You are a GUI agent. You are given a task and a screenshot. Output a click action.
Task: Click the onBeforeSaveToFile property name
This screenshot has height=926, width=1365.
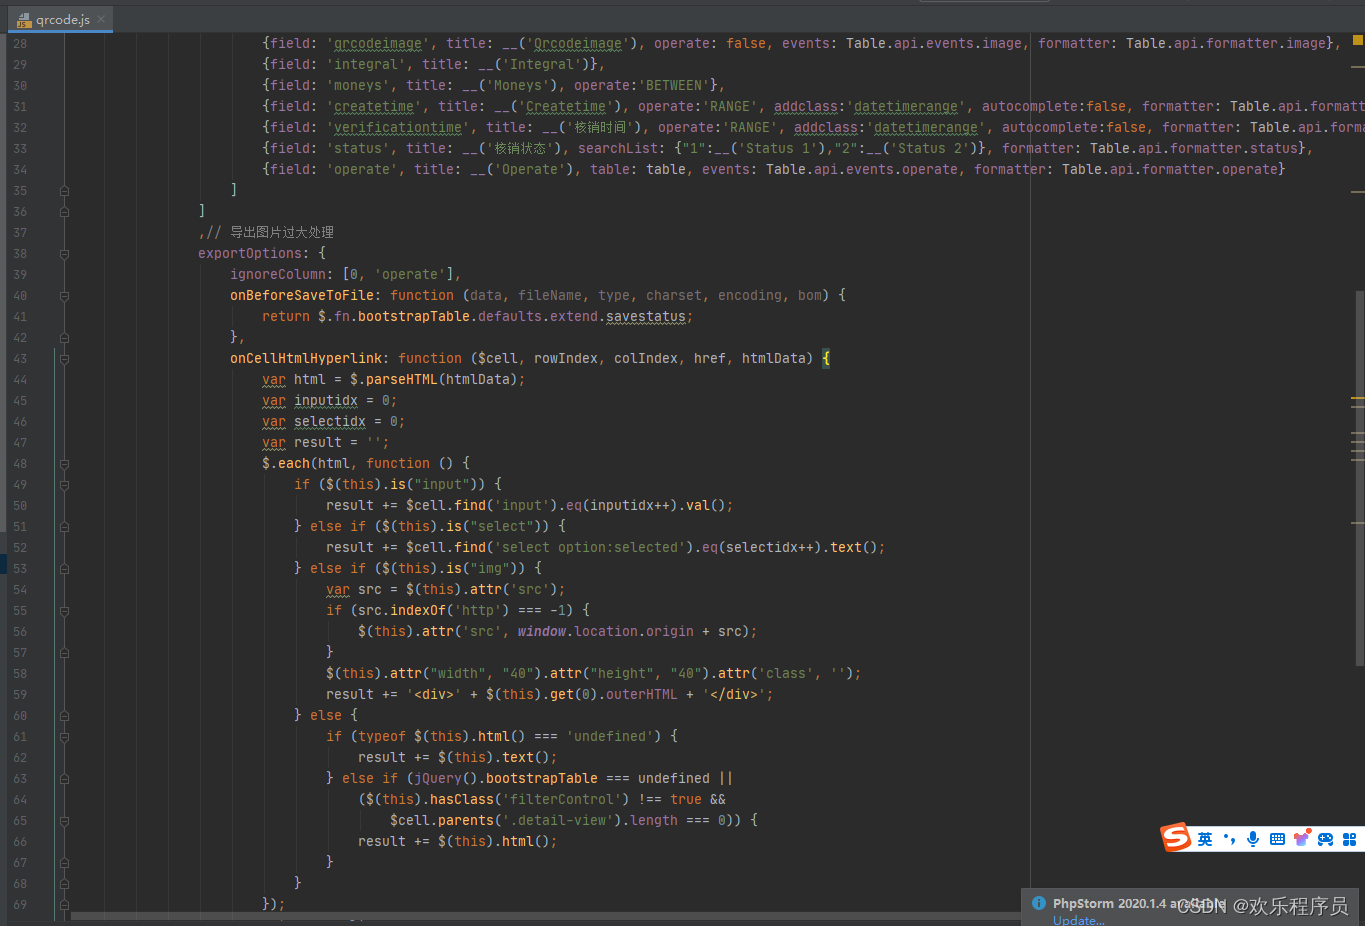[x=302, y=295]
